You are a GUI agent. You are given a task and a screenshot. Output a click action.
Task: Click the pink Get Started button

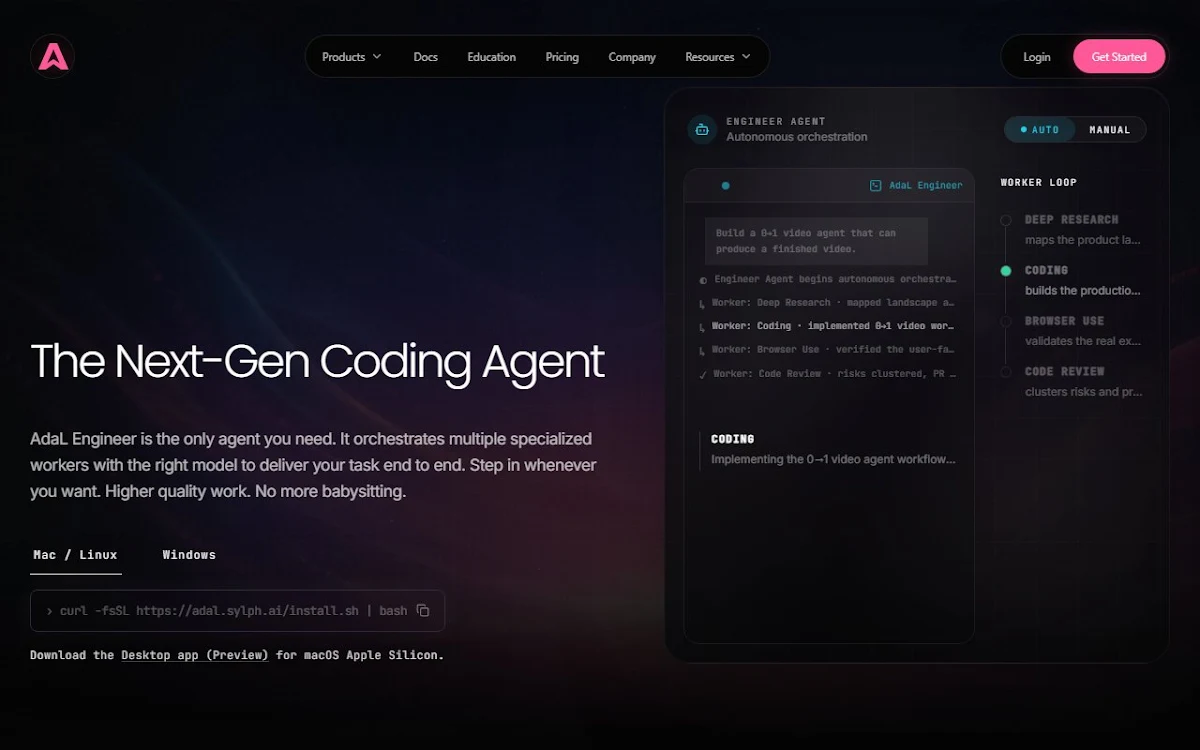point(1119,57)
